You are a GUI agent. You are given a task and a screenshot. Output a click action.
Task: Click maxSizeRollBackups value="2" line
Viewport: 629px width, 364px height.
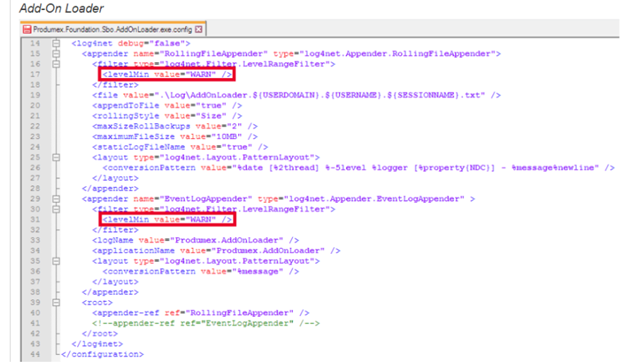point(175,126)
